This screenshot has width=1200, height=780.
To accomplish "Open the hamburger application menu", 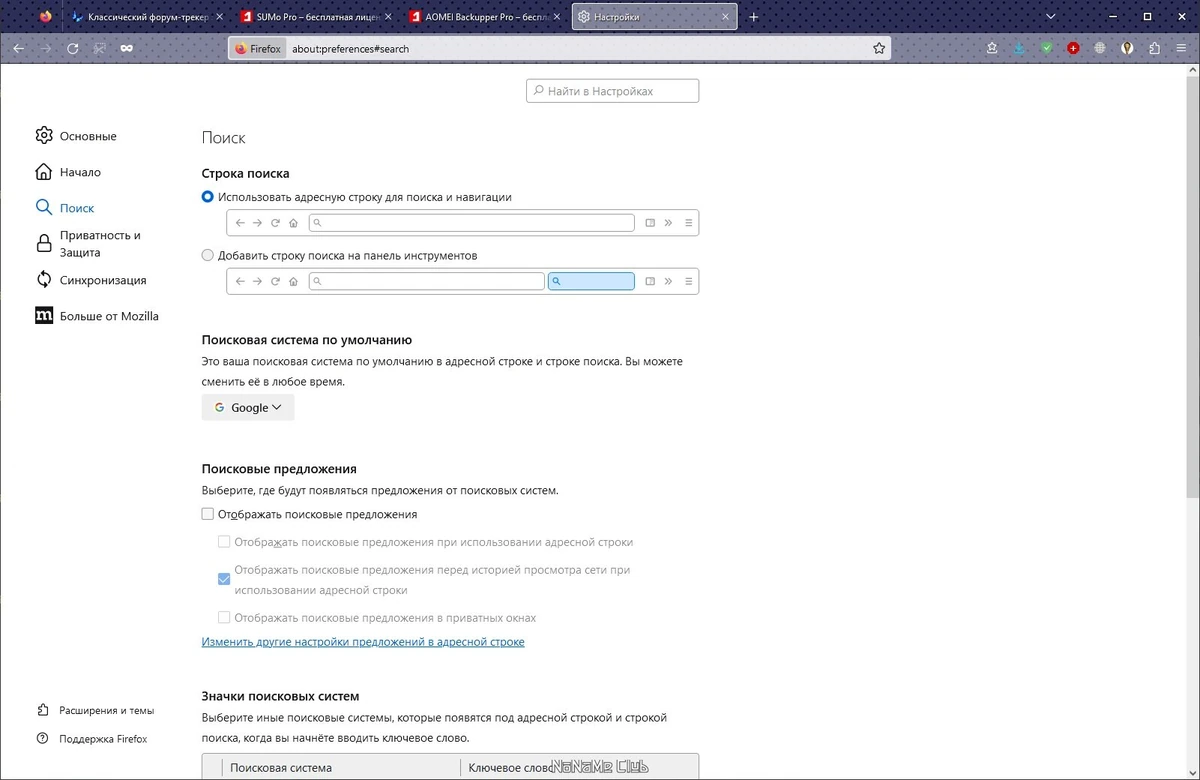I will [x=1181, y=48].
